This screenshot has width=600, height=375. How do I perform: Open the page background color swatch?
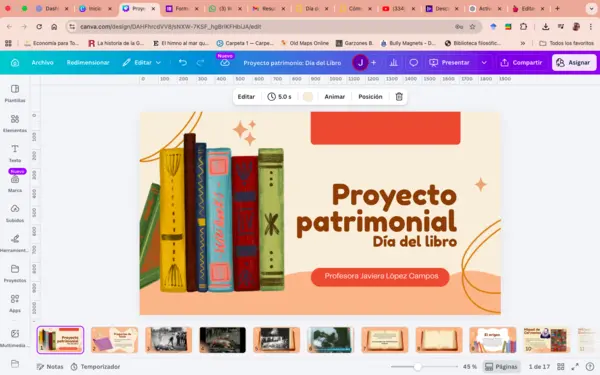pyautogui.click(x=308, y=96)
